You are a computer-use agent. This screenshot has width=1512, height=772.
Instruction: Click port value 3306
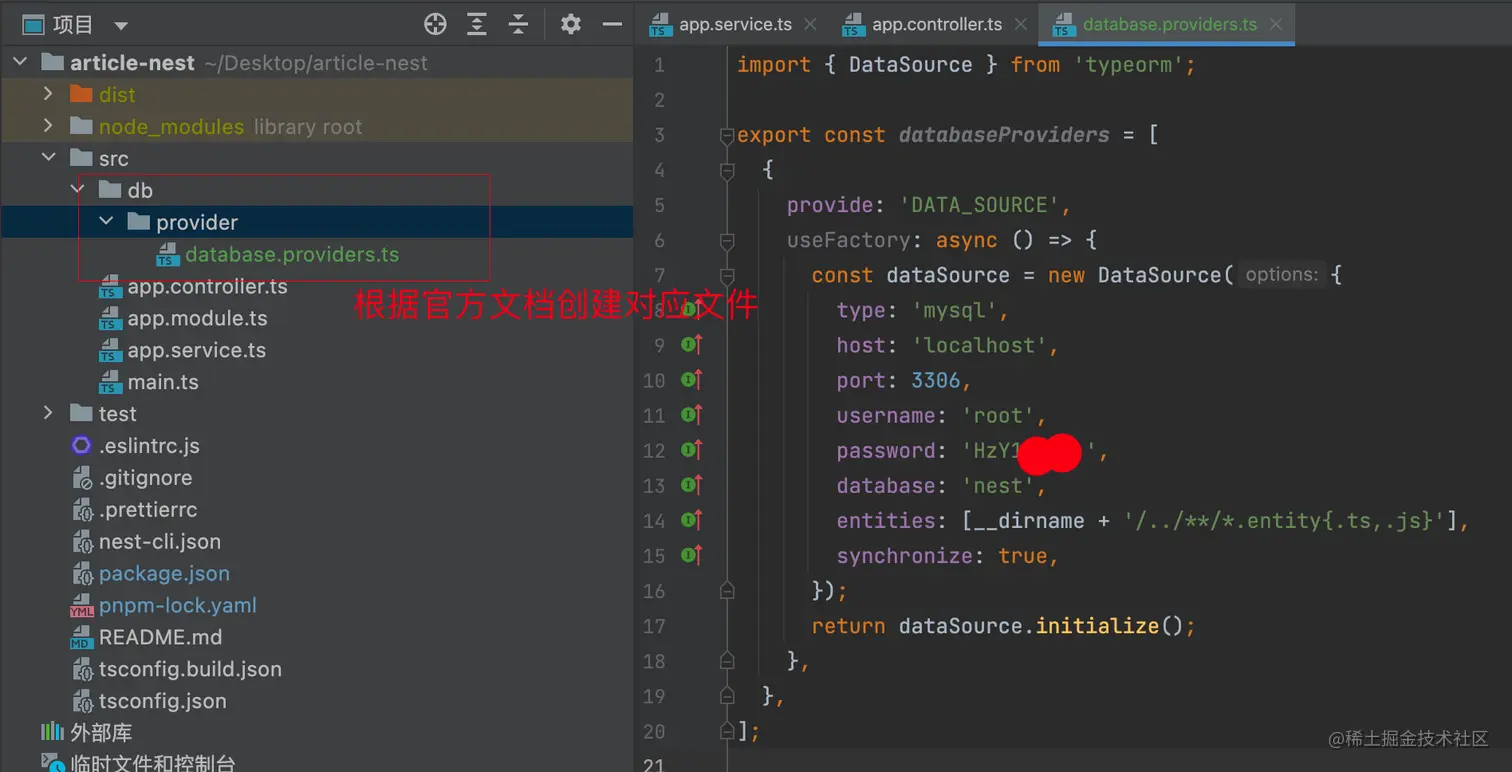[x=935, y=380]
